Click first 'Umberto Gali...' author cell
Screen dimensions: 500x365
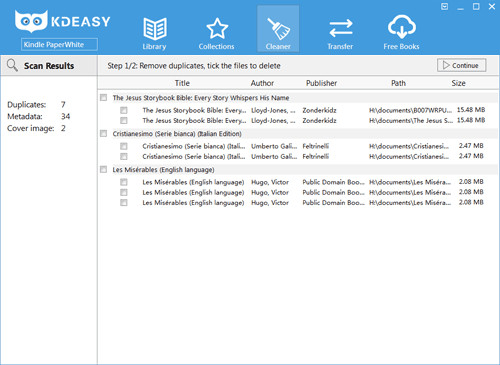(274, 146)
